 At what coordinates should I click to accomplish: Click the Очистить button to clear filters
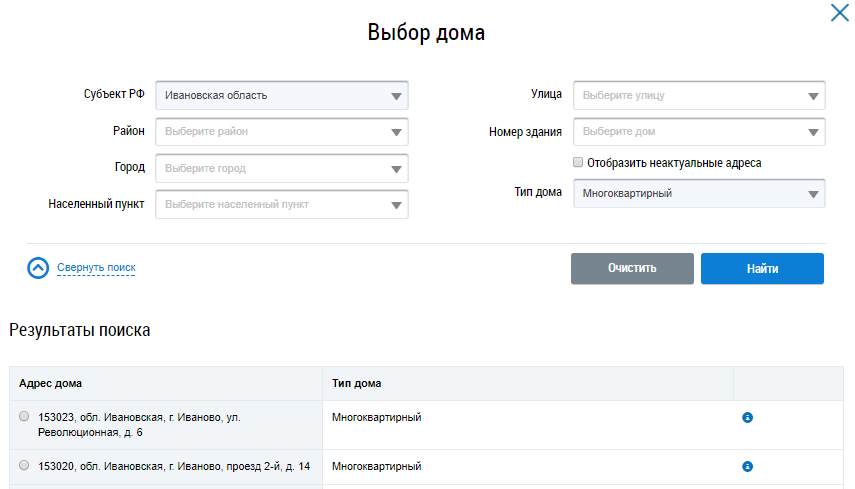(632, 268)
